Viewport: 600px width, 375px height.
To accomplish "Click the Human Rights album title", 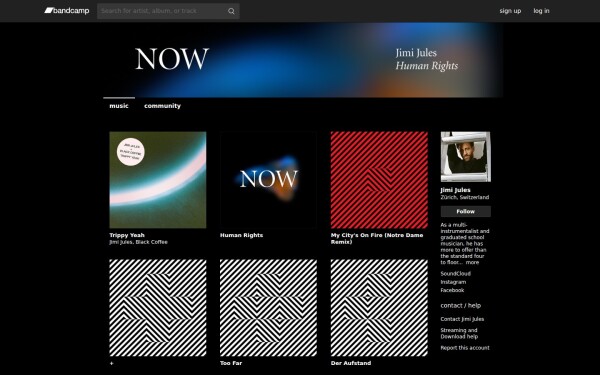I will 241,235.
